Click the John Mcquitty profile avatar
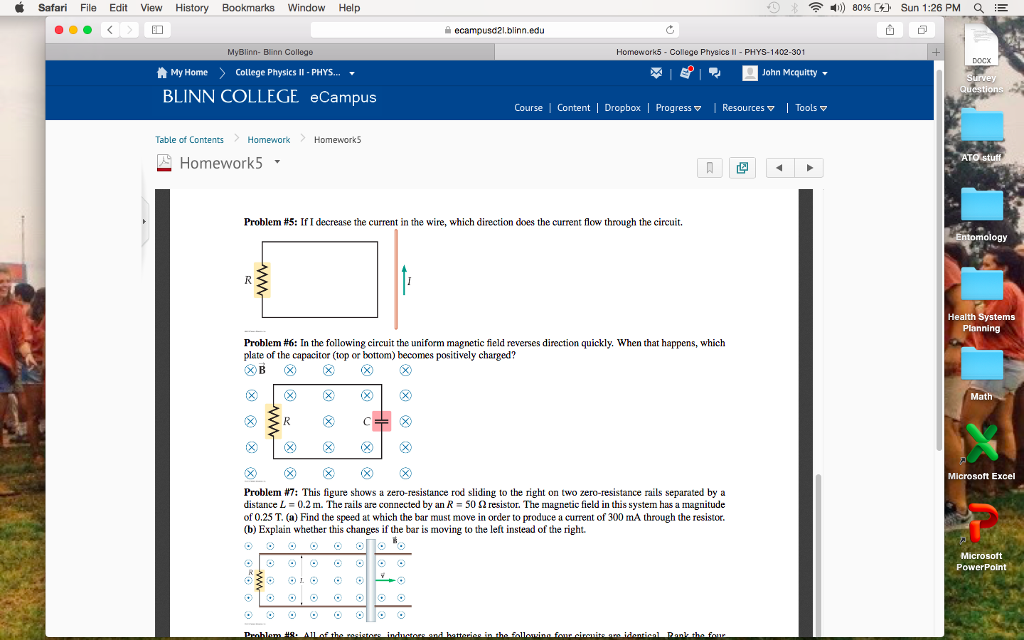 coord(750,72)
